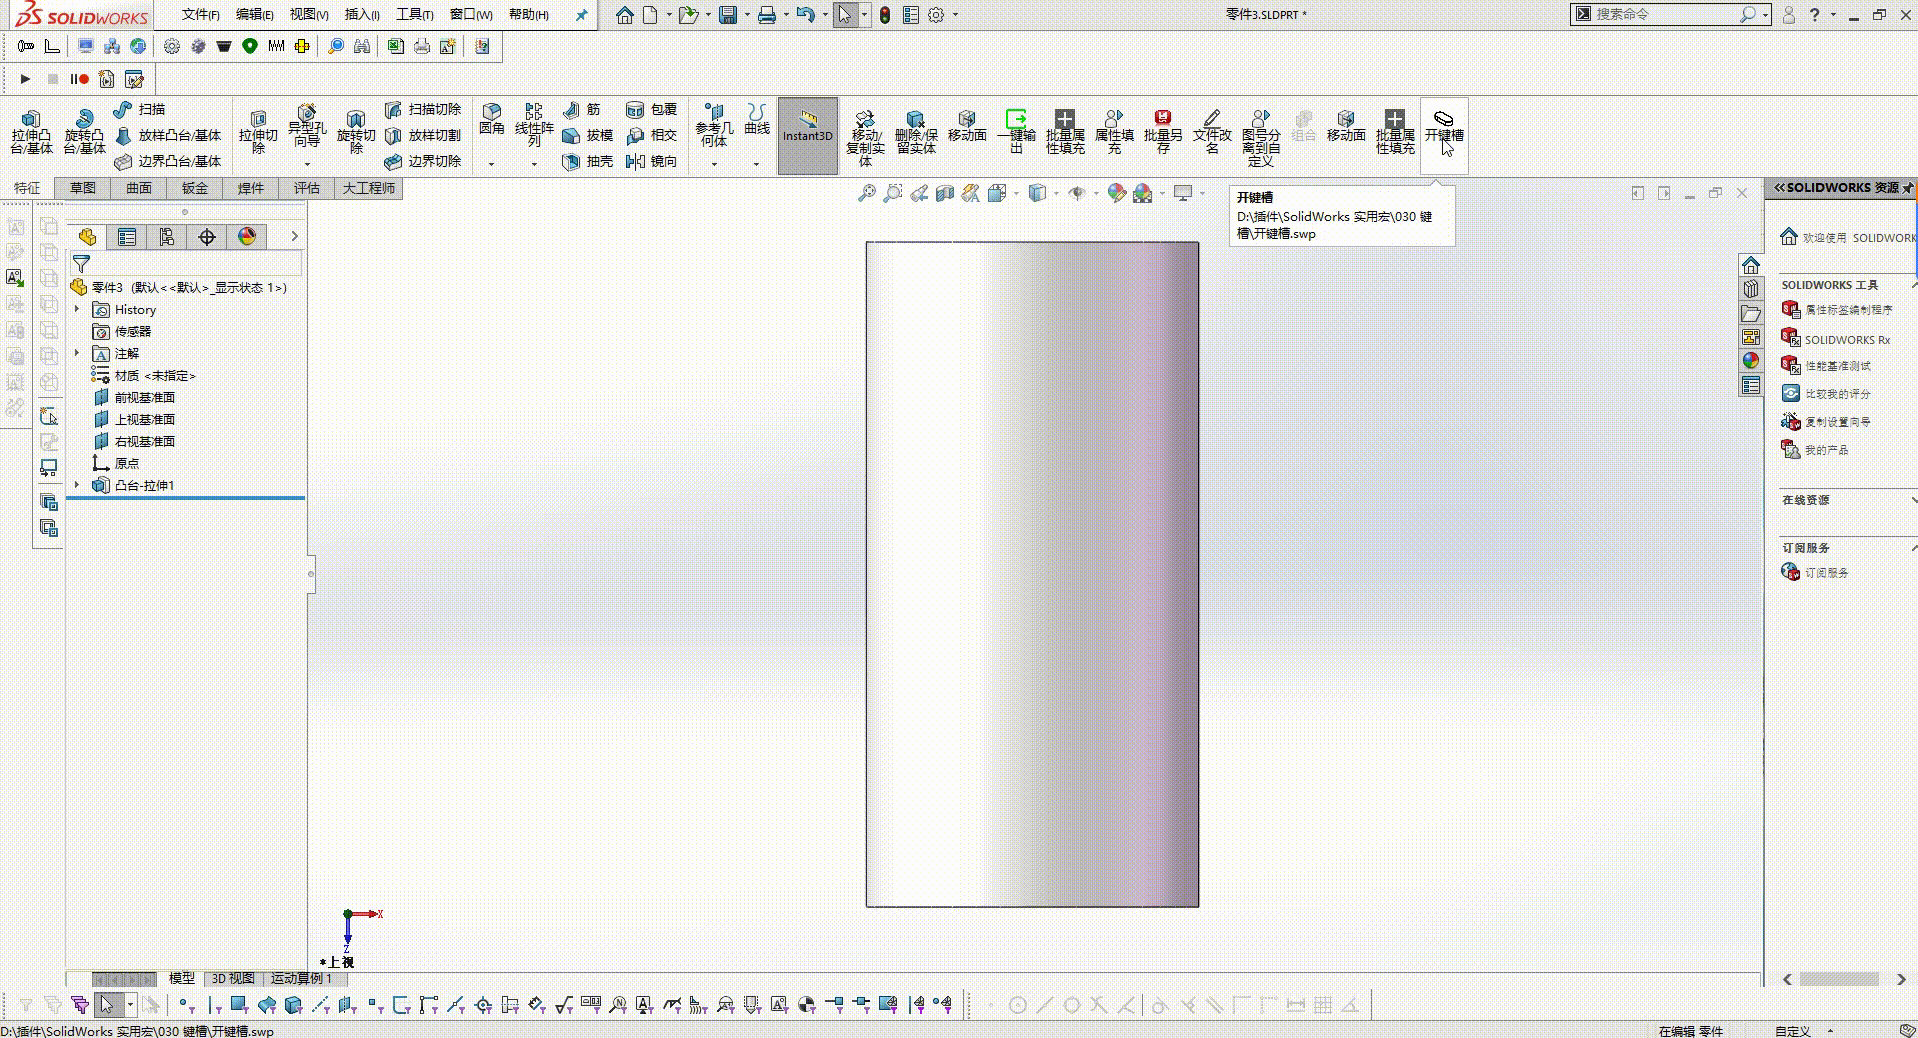Viewport: 1918px width, 1038px height.
Task: Switch to the 大工程师 tab
Action: 369,188
